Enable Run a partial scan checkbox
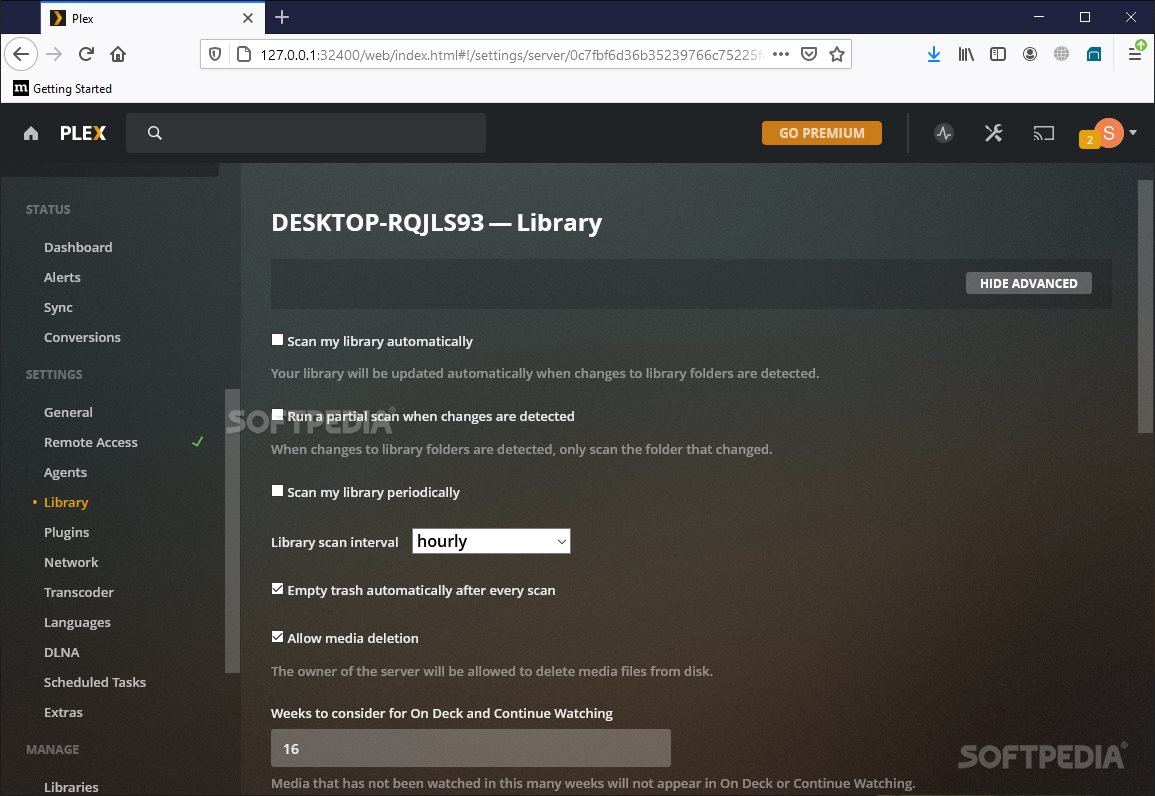The height and width of the screenshot is (796, 1155). (x=278, y=415)
